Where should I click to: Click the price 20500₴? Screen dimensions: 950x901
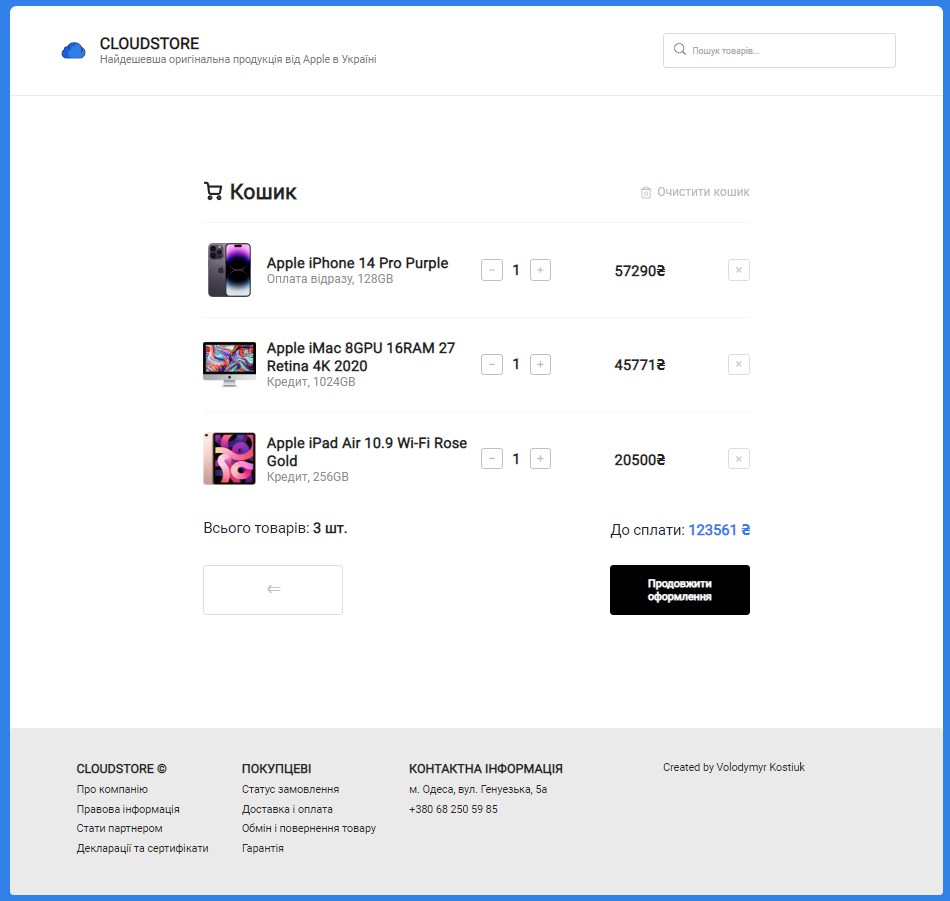(x=640, y=460)
